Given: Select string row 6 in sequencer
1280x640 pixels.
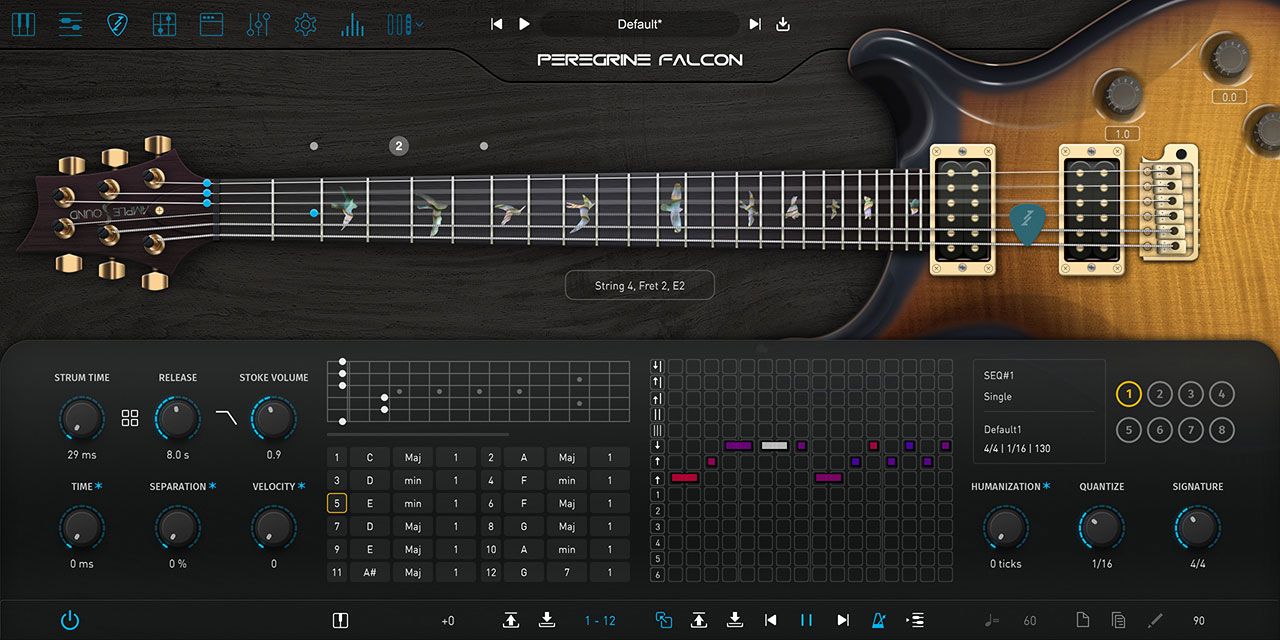Looking at the screenshot, I should point(657,575).
